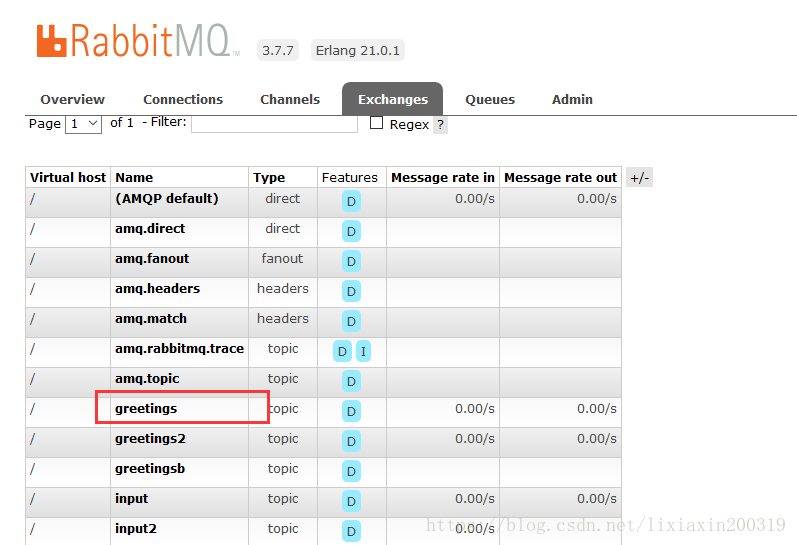Switch to the Connections tab

point(183,99)
